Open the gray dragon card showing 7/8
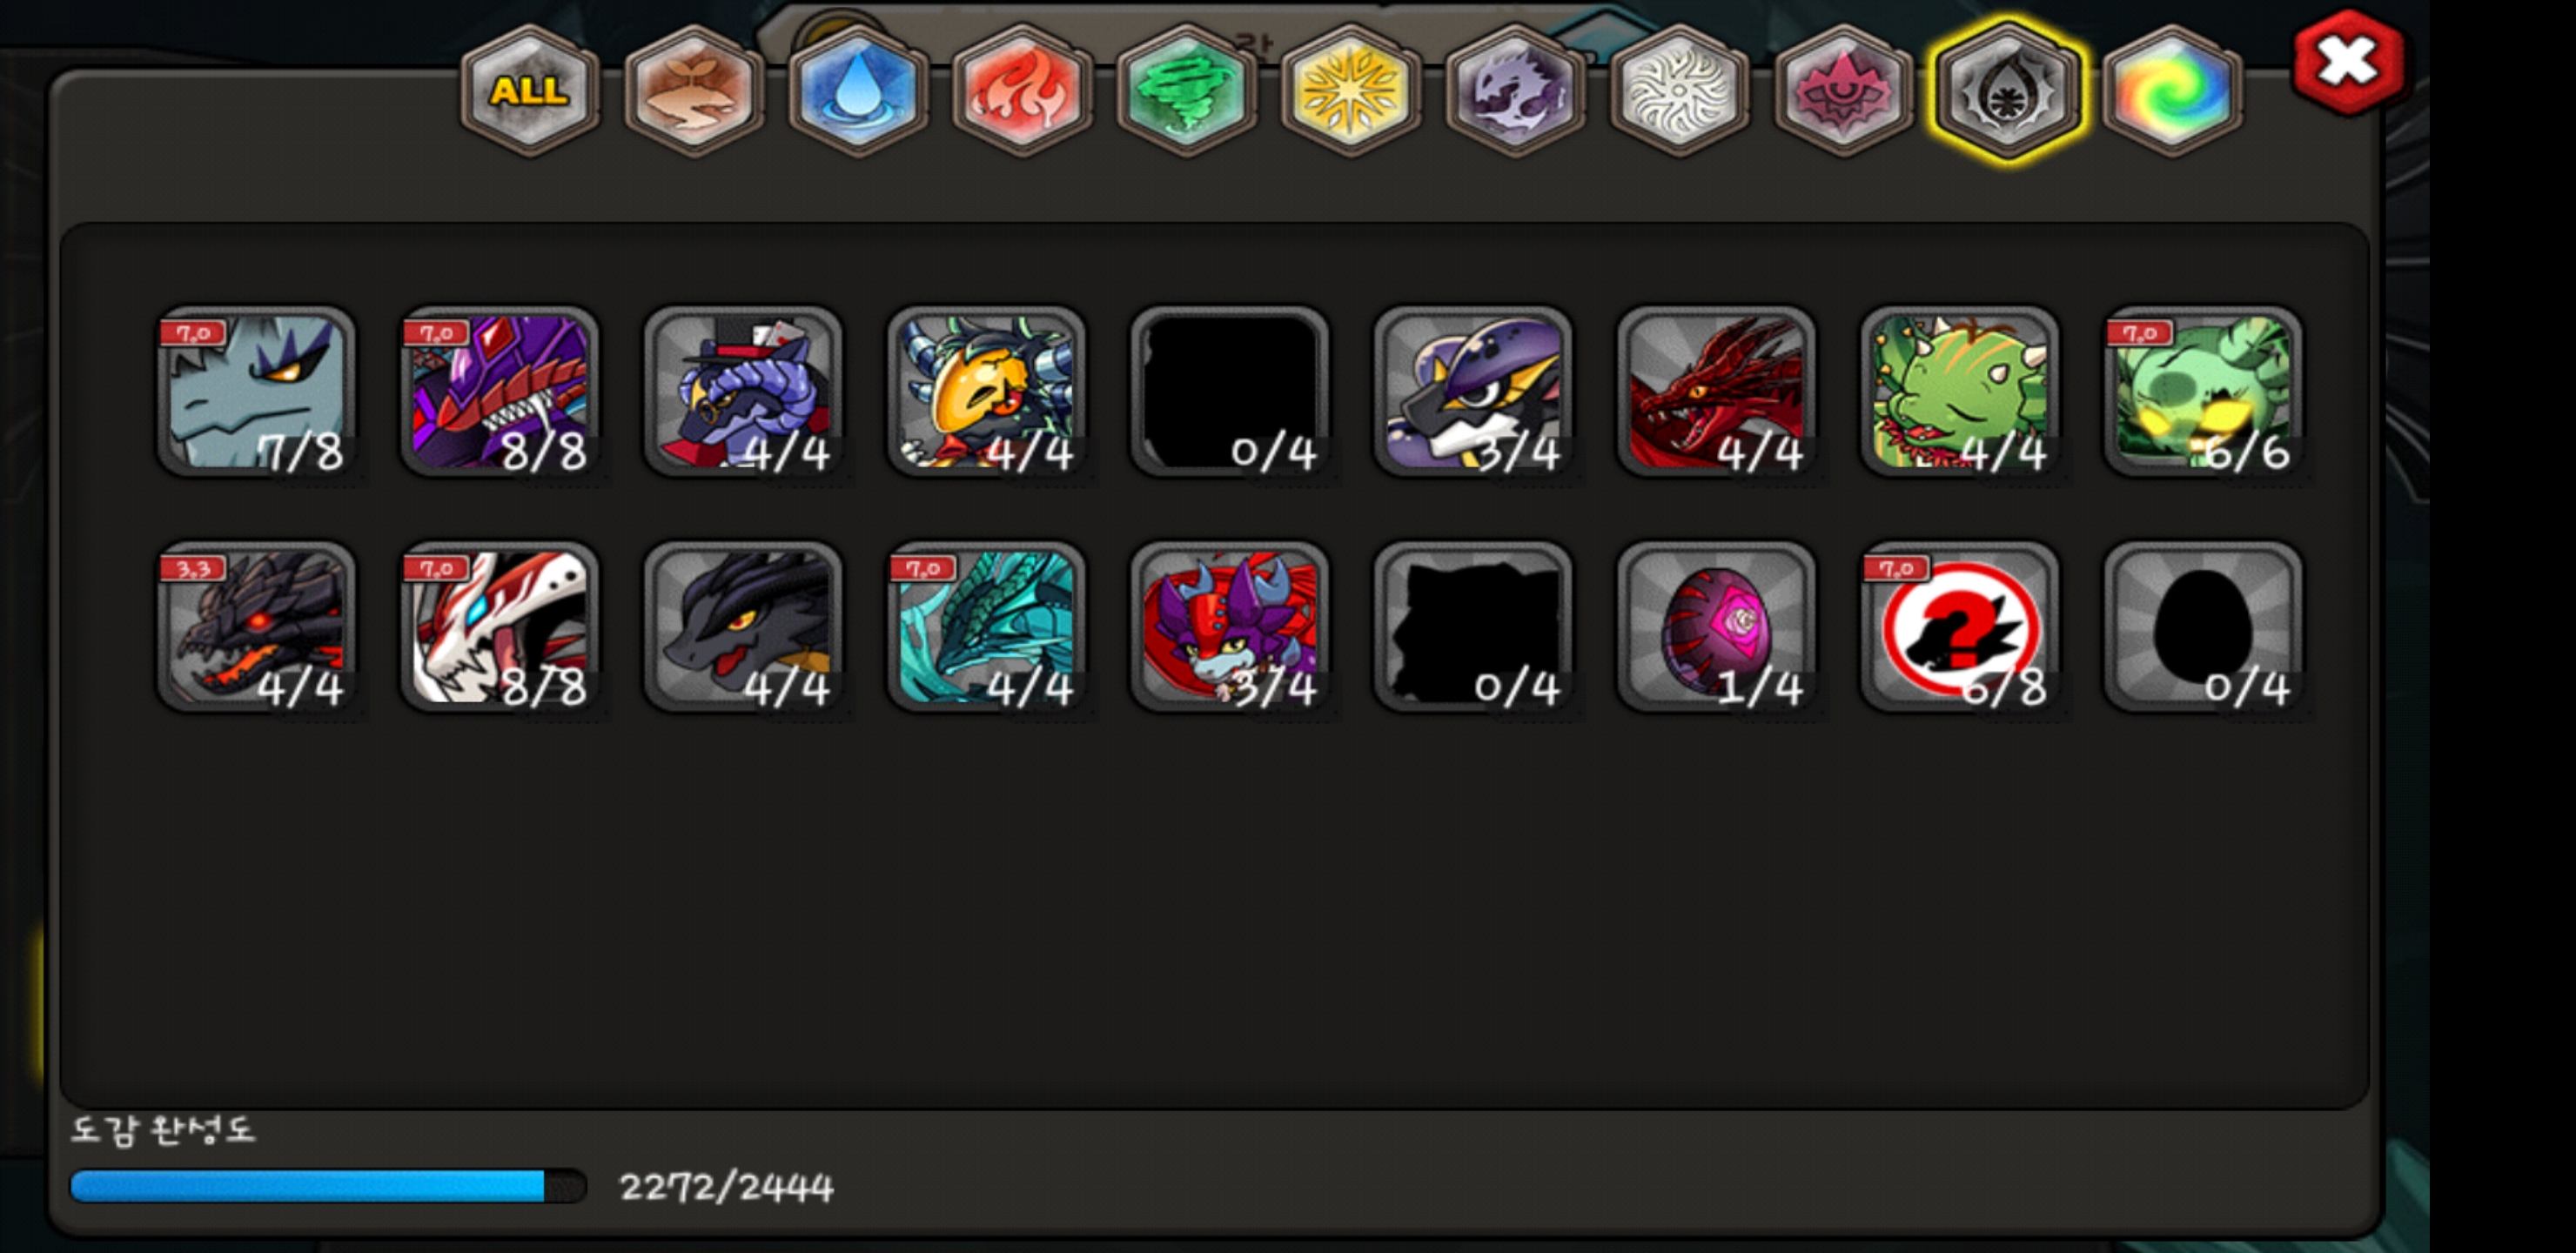The image size is (2576, 1253). (257, 391)
